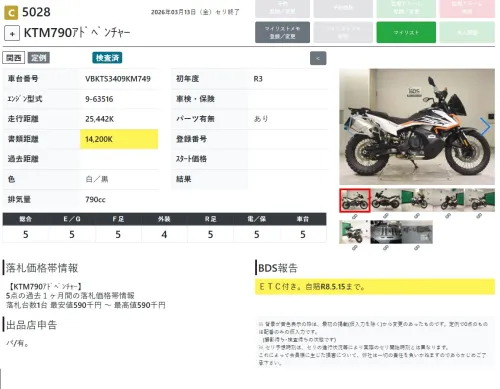This screenshot has height=389, width=500.
Task: Open the link icon under the second thumbnail
Action: pyautogui.click(x=386, y=216)
